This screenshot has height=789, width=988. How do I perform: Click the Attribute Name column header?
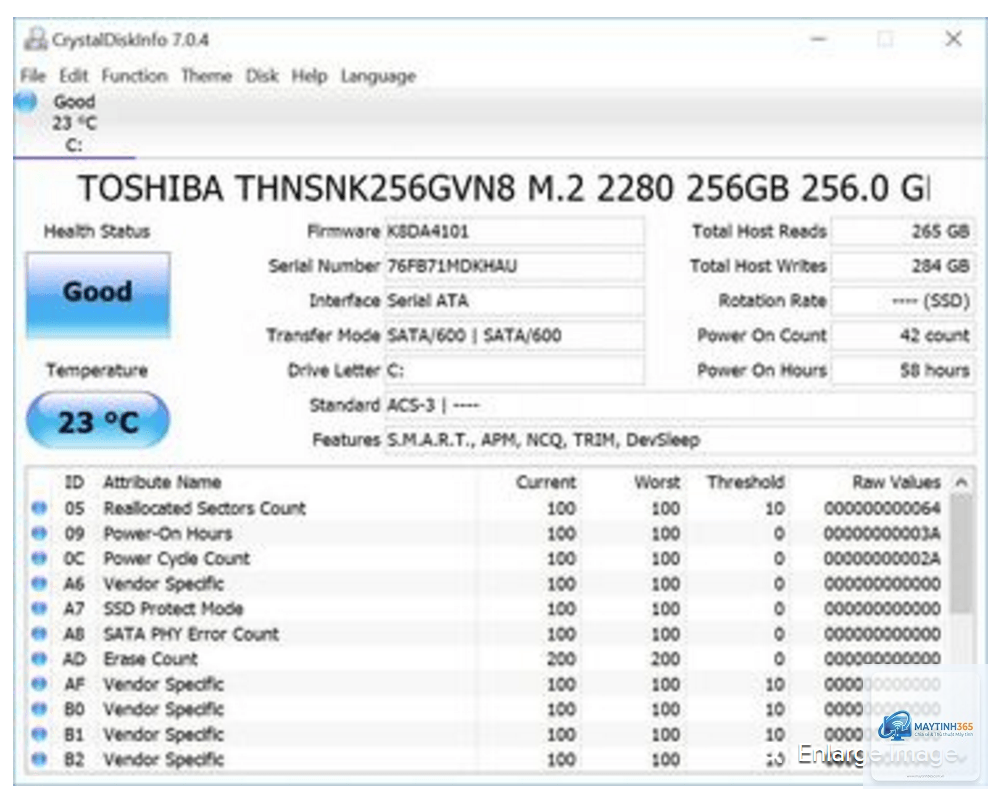pos(162,483)
